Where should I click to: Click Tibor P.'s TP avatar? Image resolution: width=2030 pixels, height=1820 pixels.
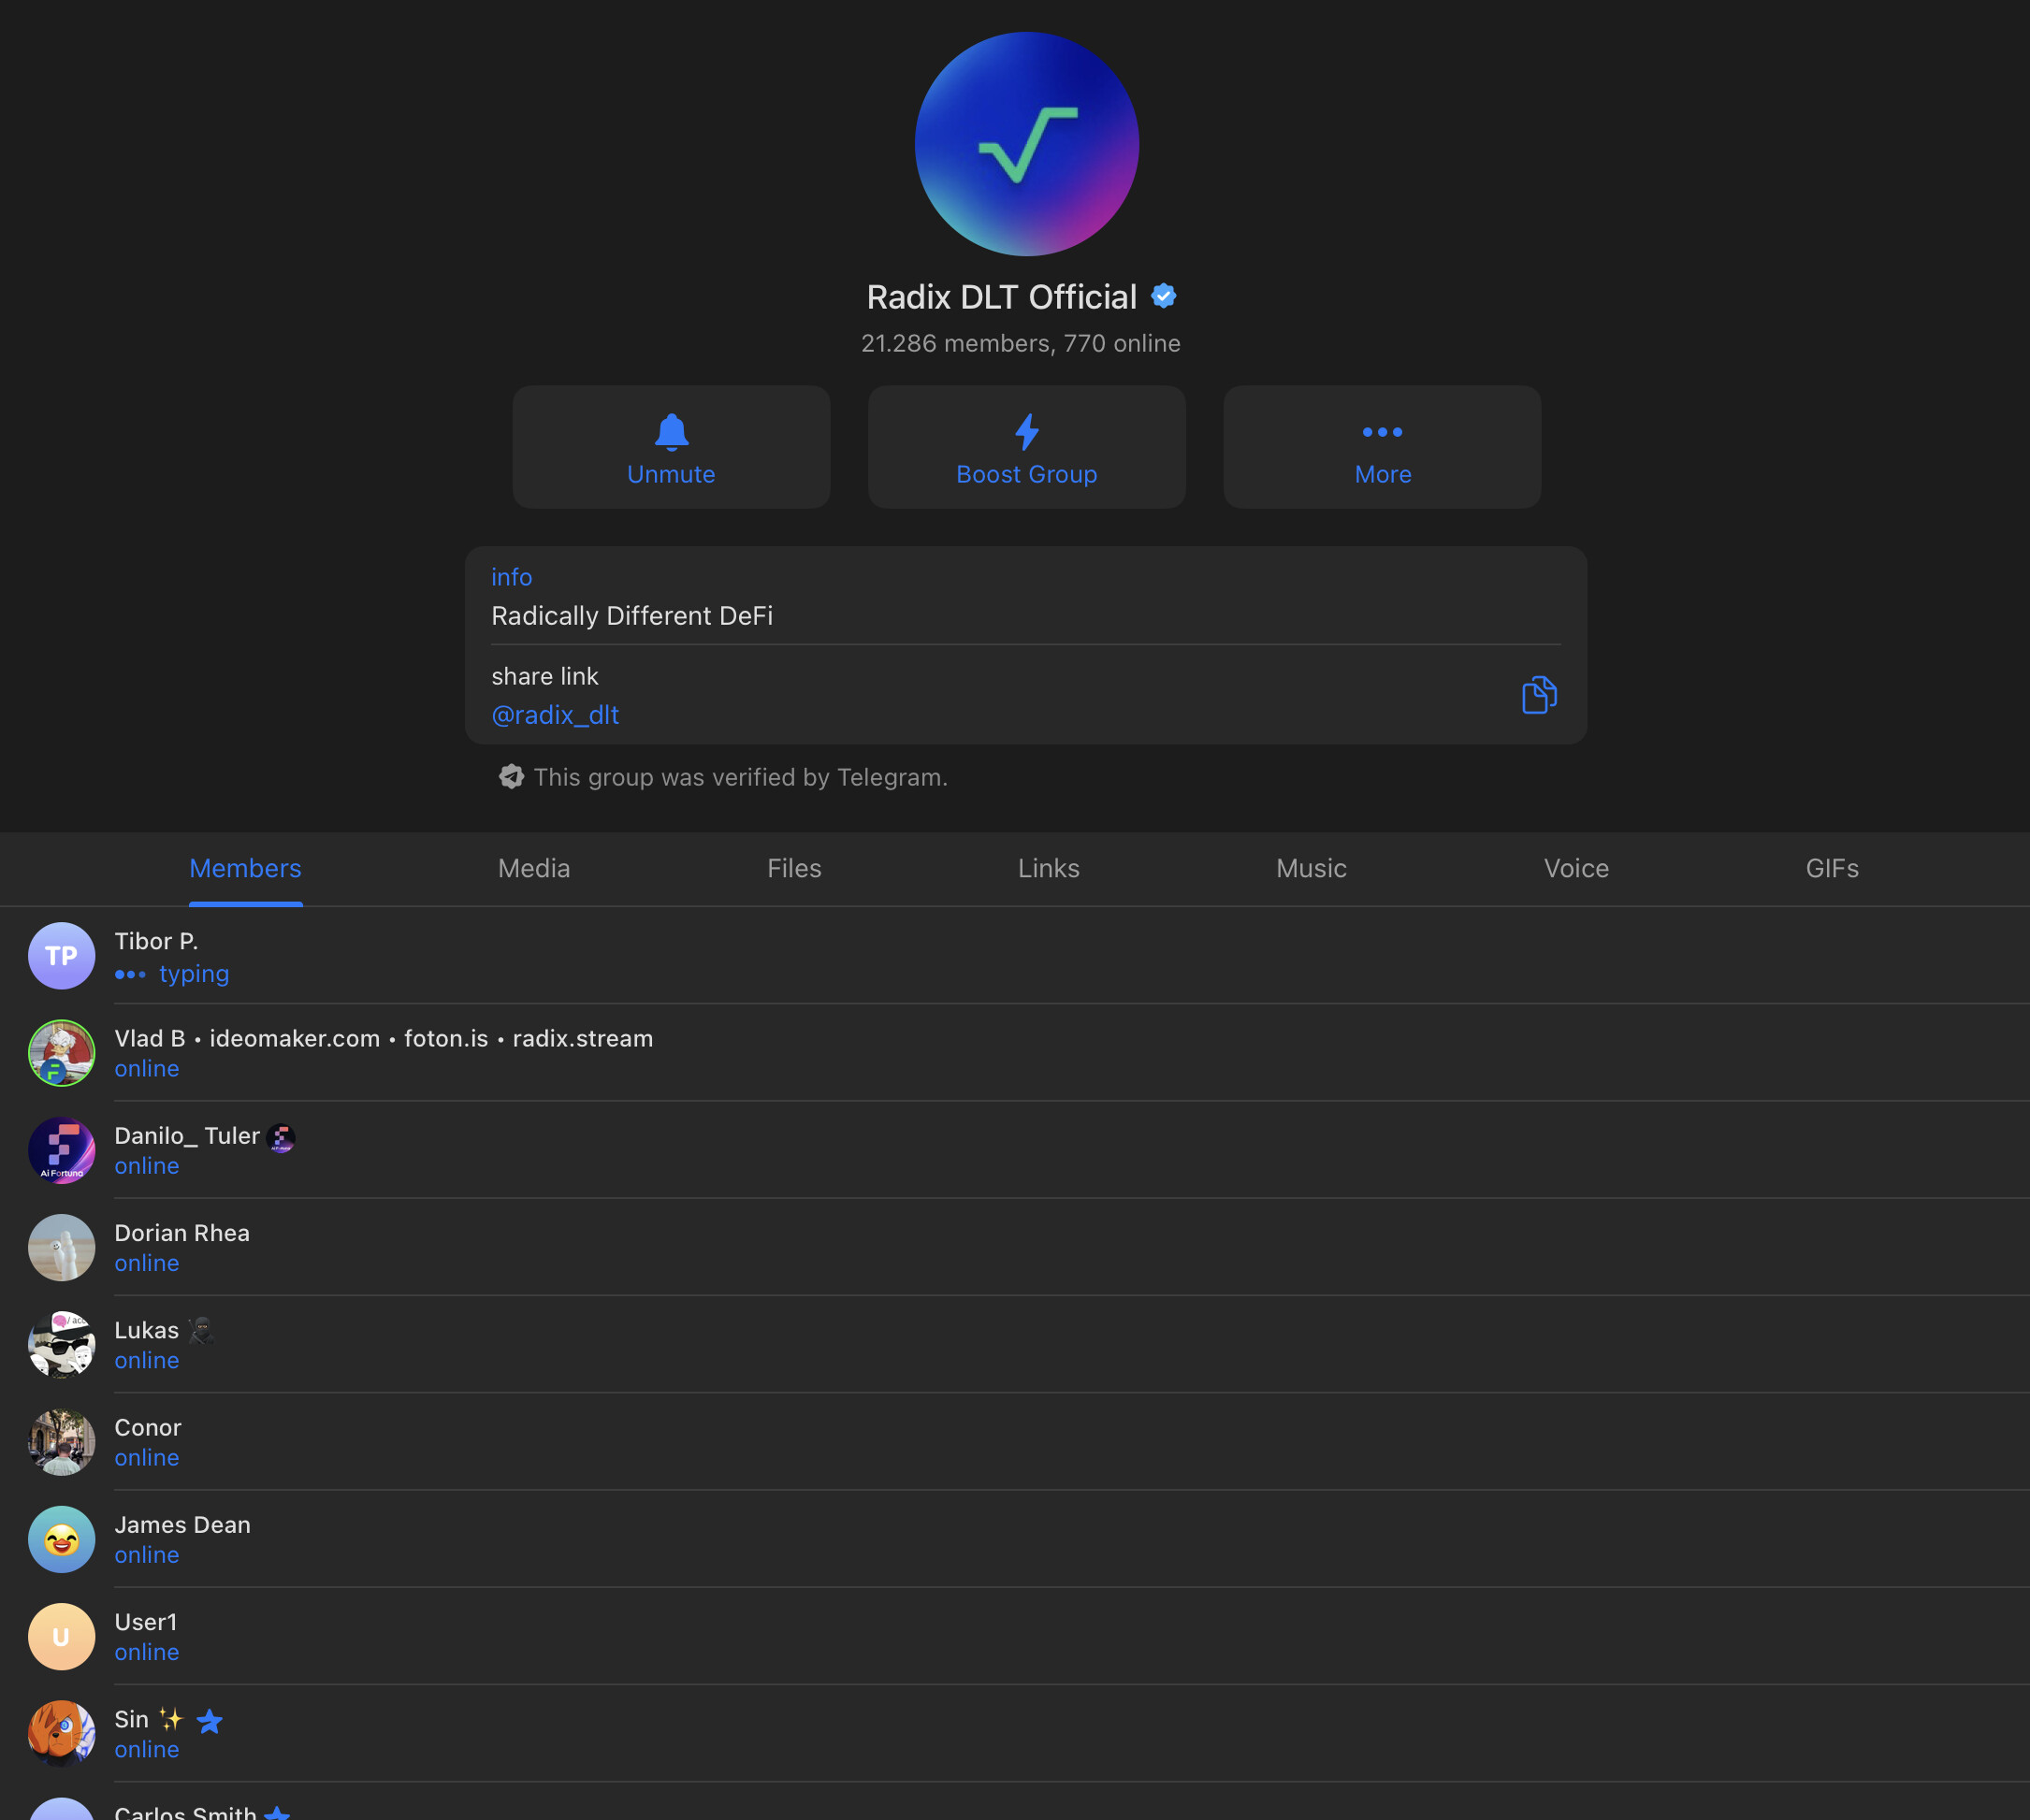(62, 956)
